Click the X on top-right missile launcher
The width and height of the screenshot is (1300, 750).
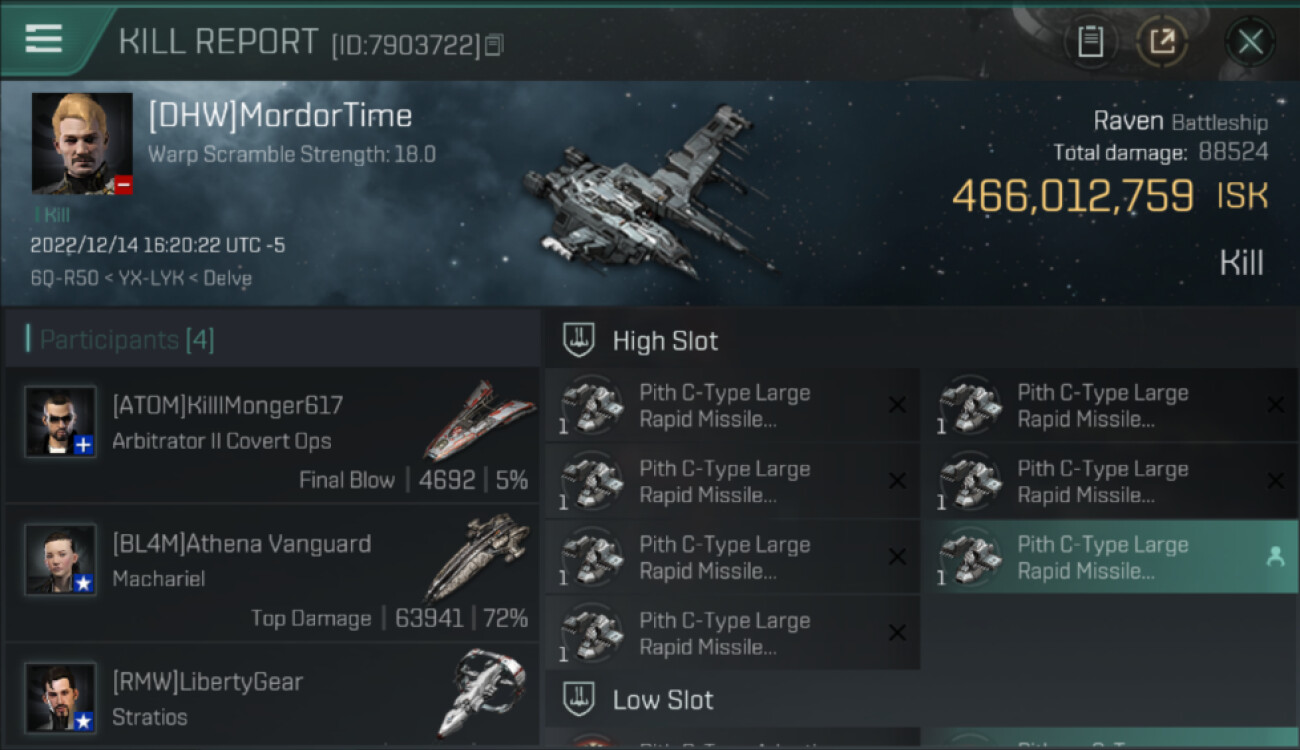point(1275,405)
